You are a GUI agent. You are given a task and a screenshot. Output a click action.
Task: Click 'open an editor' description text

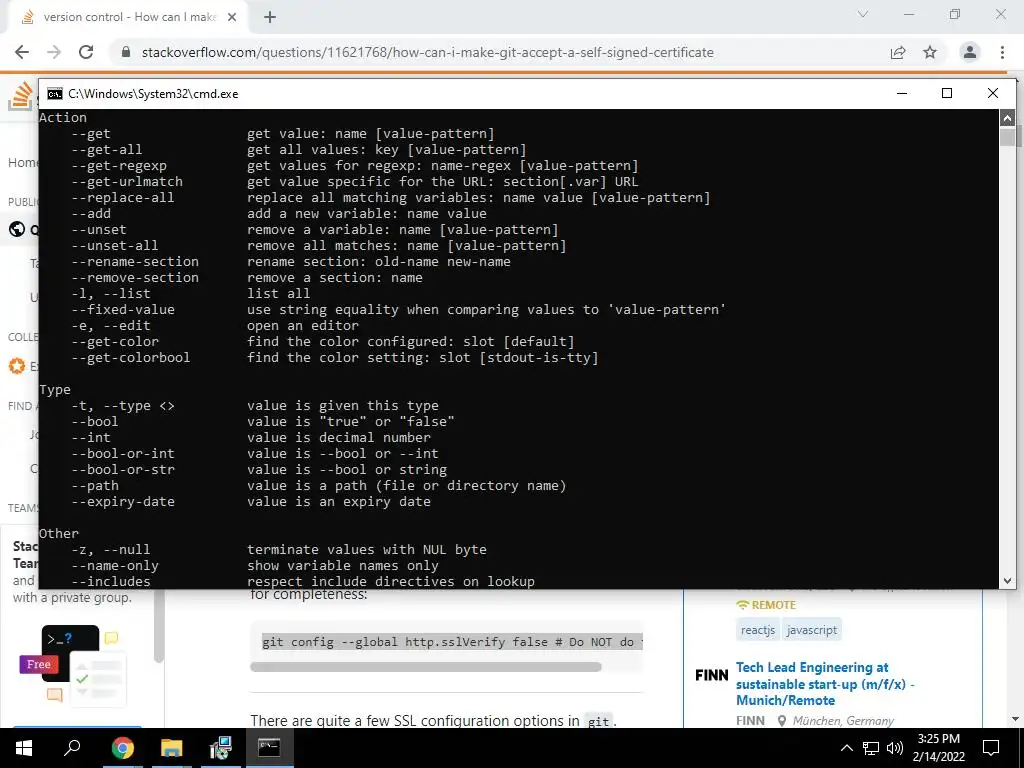[303, 326]
